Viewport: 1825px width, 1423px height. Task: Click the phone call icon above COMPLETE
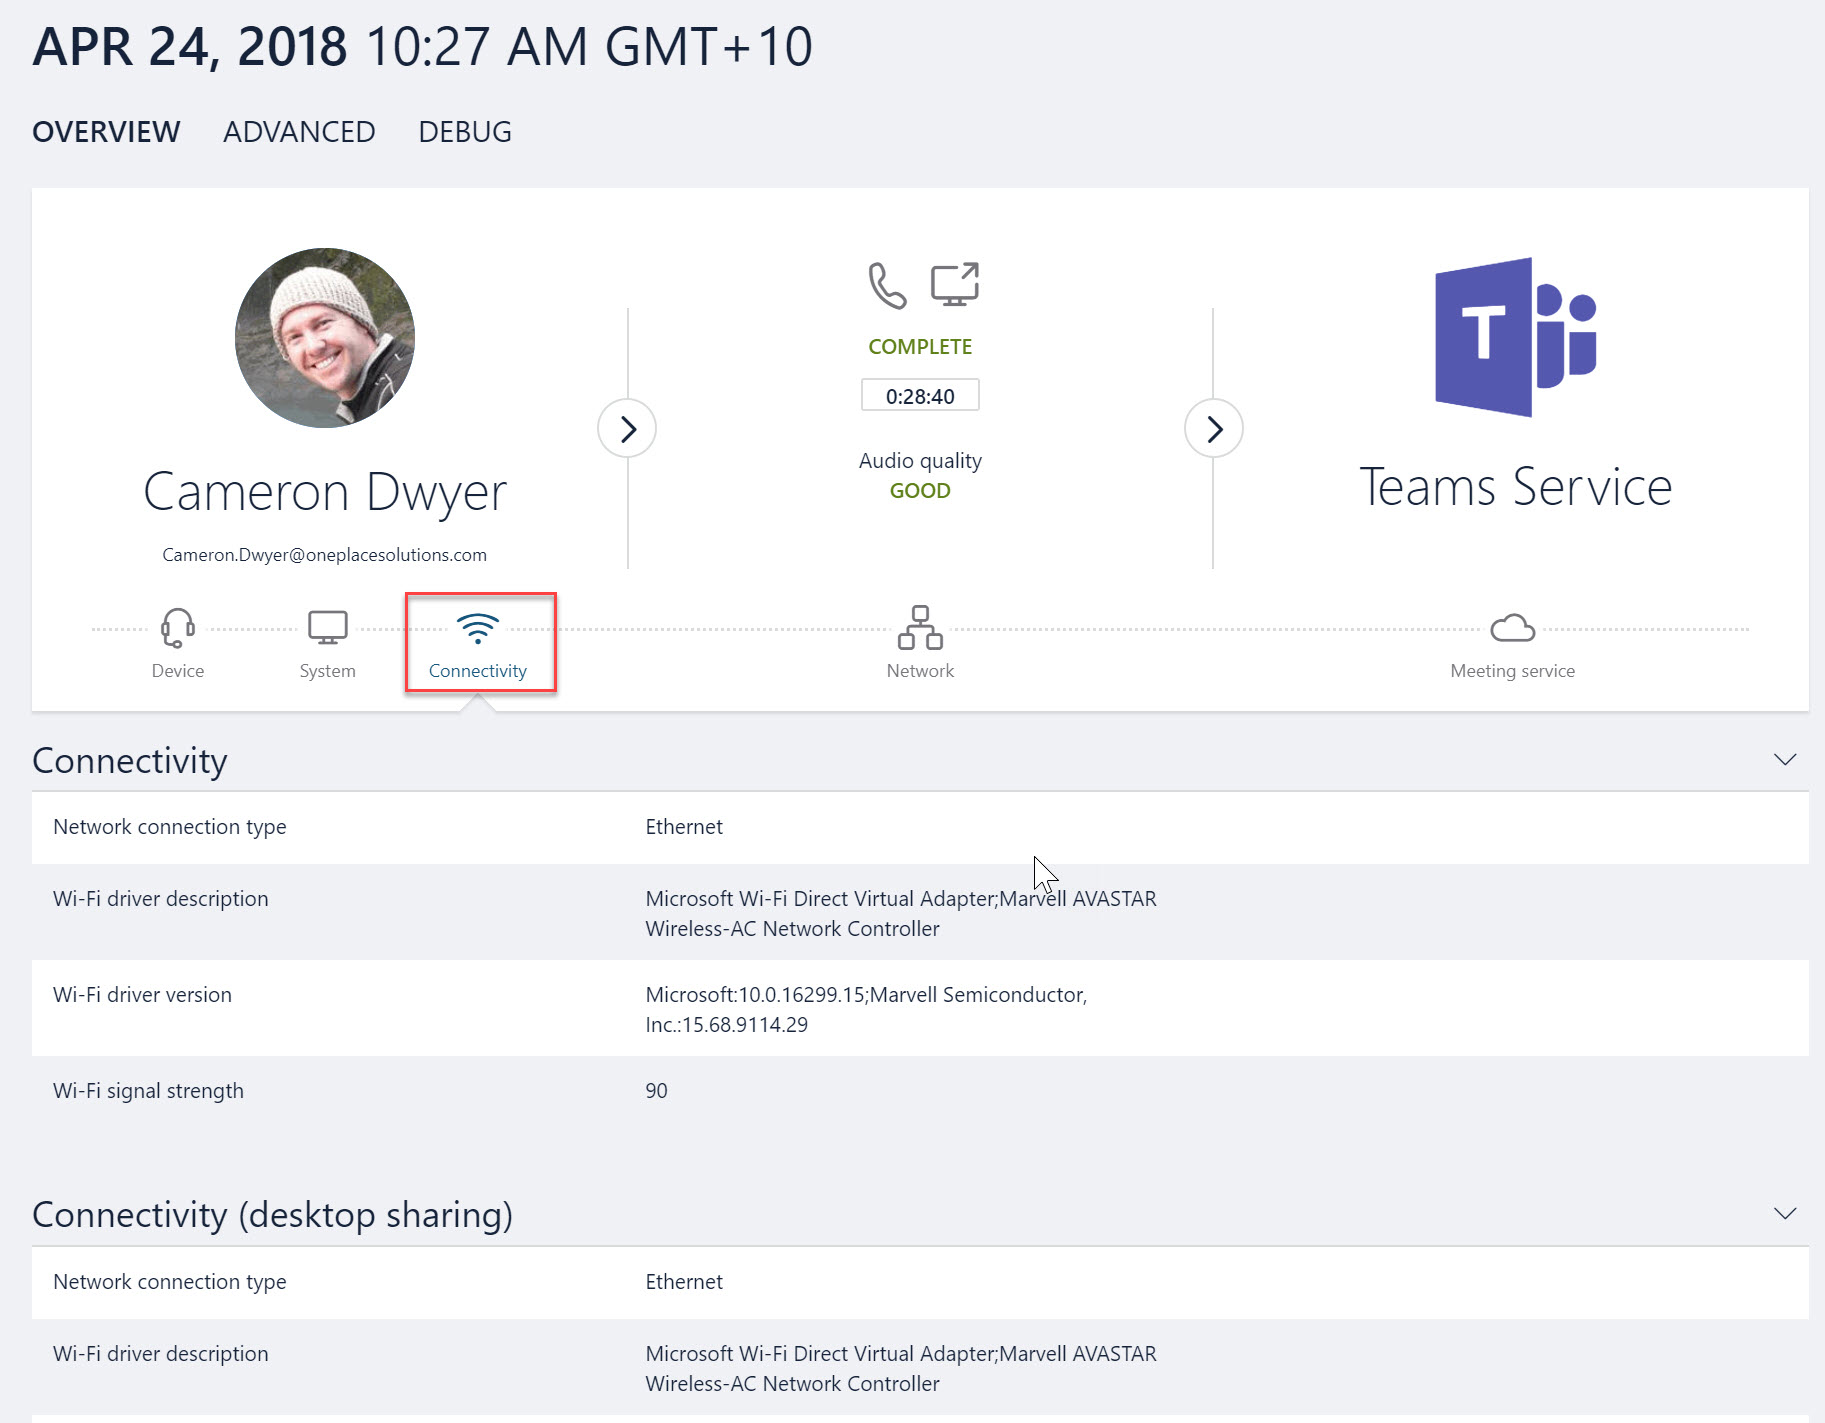coord(885,285)
